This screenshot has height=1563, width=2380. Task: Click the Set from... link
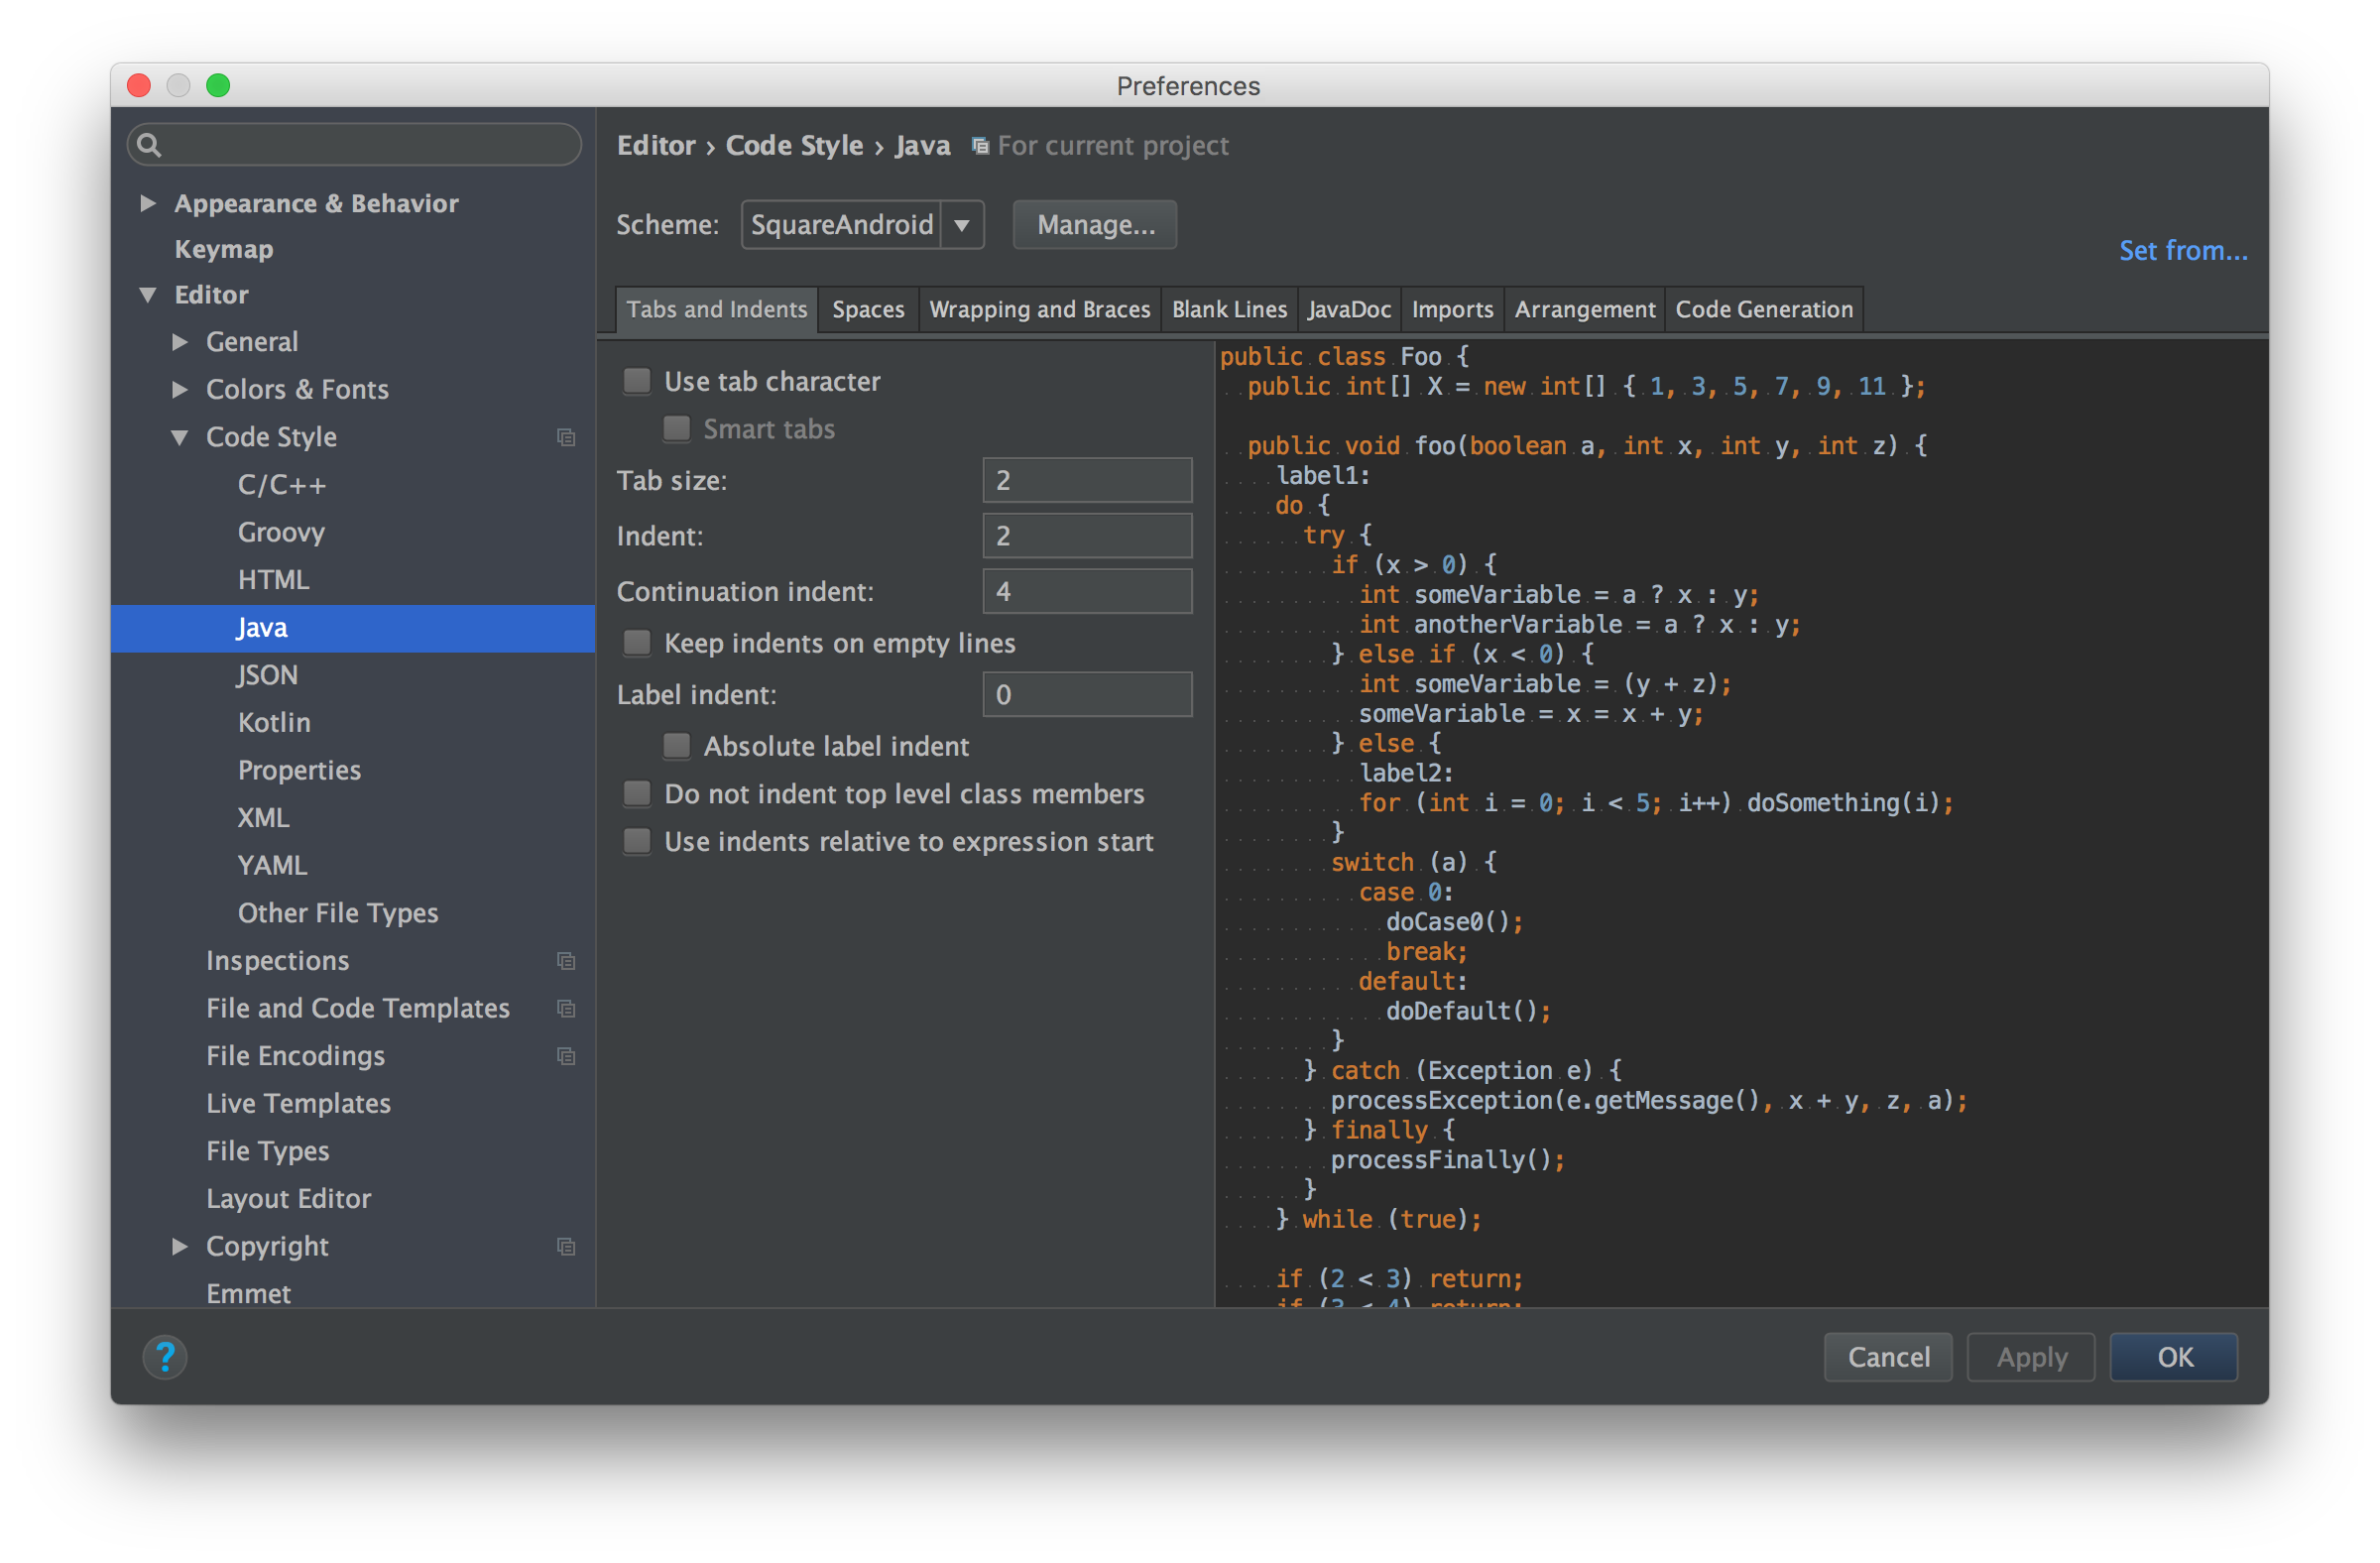pos(2183,251)
